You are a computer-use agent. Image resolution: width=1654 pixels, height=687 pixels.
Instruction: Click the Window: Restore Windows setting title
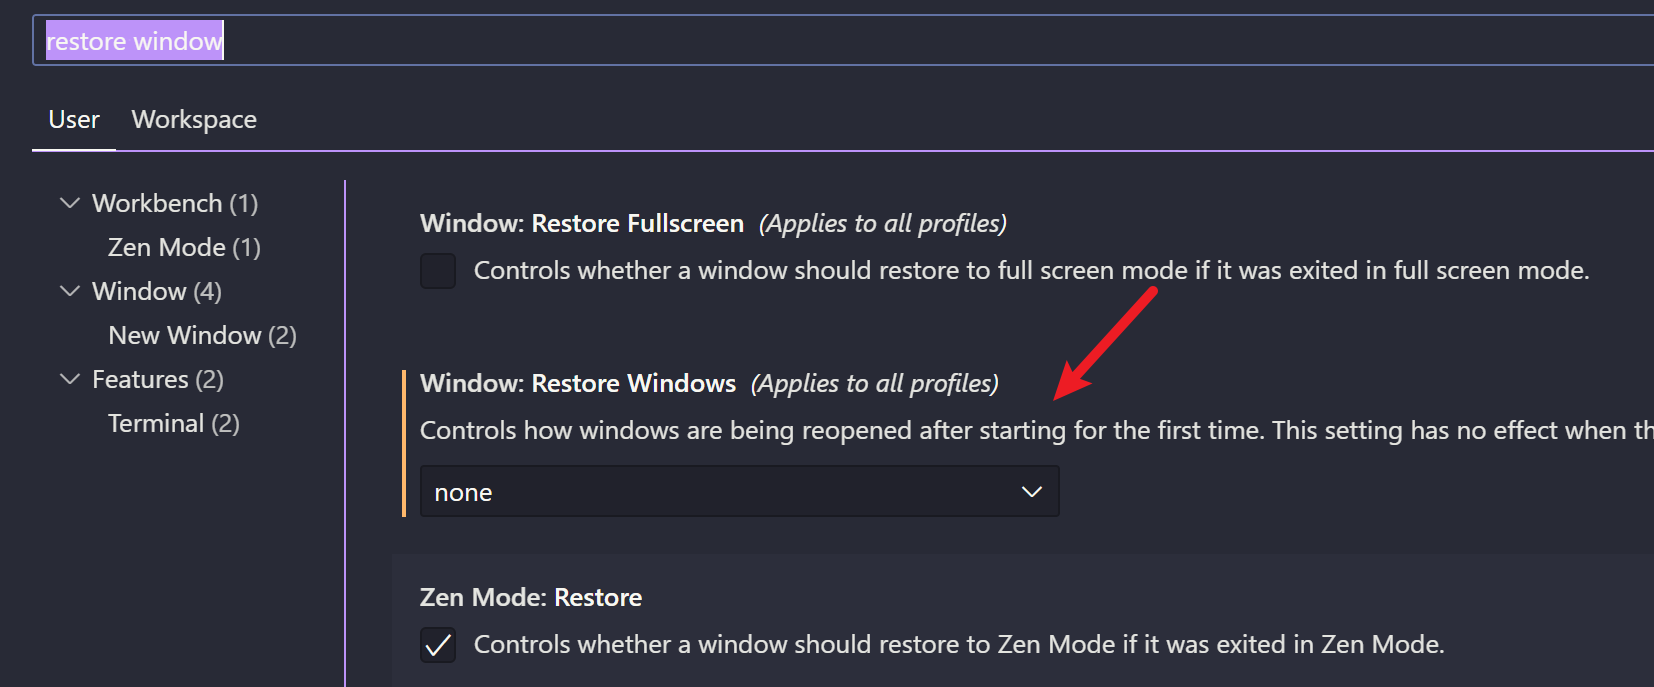578,383
